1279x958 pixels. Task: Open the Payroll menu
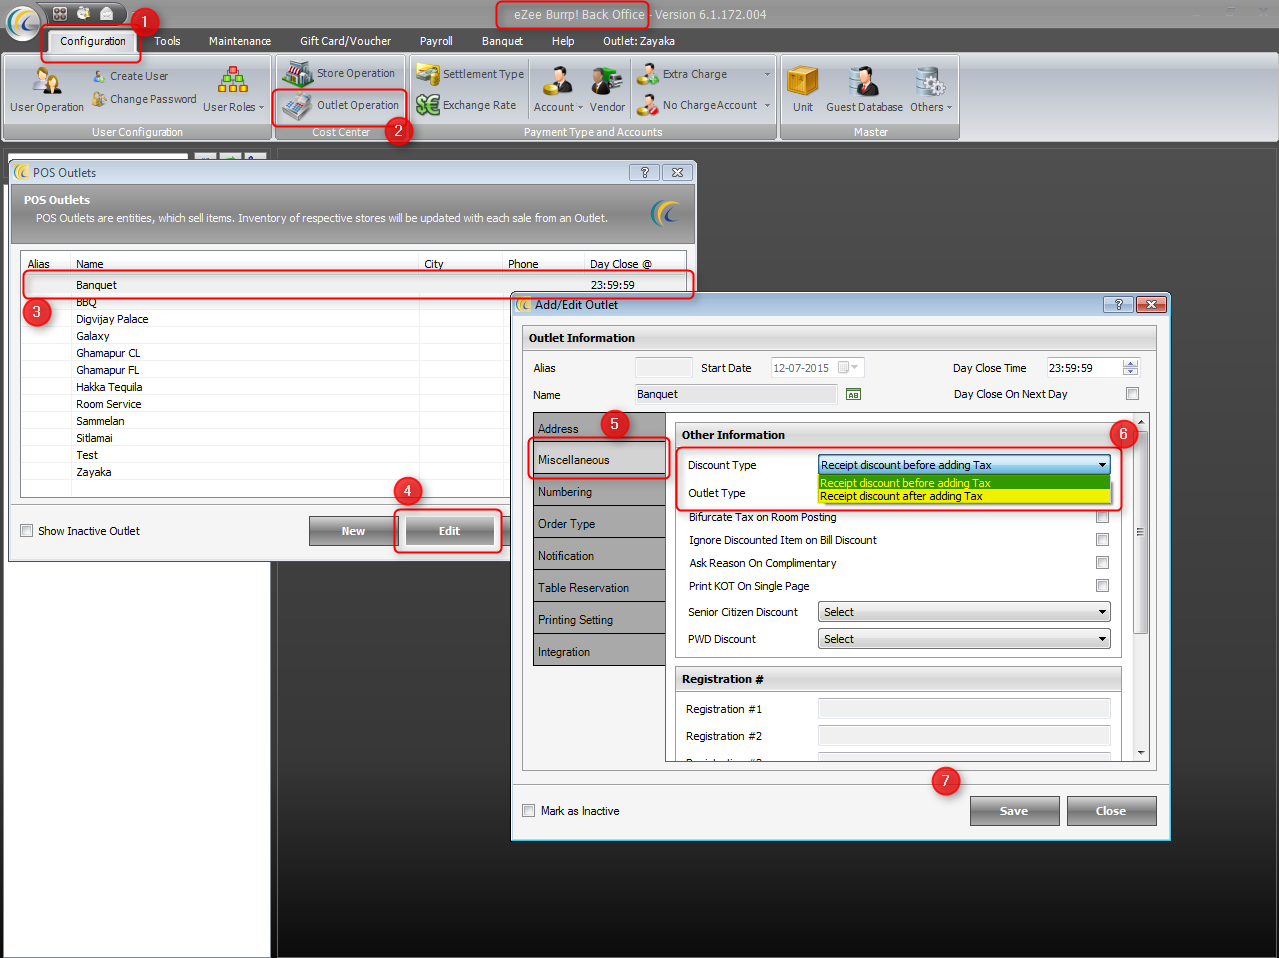click(x=436, y=41)
